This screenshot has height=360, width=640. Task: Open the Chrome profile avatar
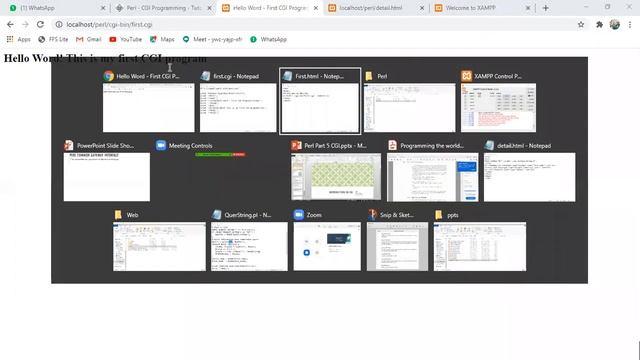[615, 24]
